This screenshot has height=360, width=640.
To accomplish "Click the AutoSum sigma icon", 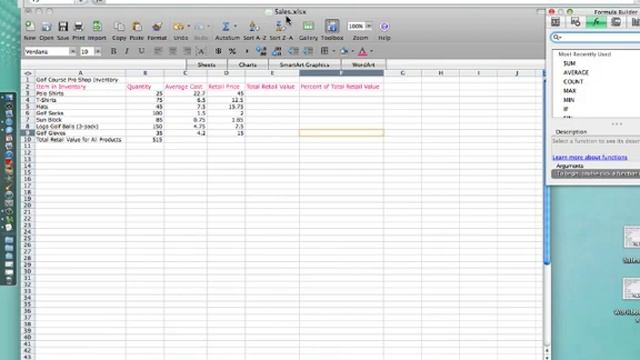I will pyautogui.click(x=225, y=27).
